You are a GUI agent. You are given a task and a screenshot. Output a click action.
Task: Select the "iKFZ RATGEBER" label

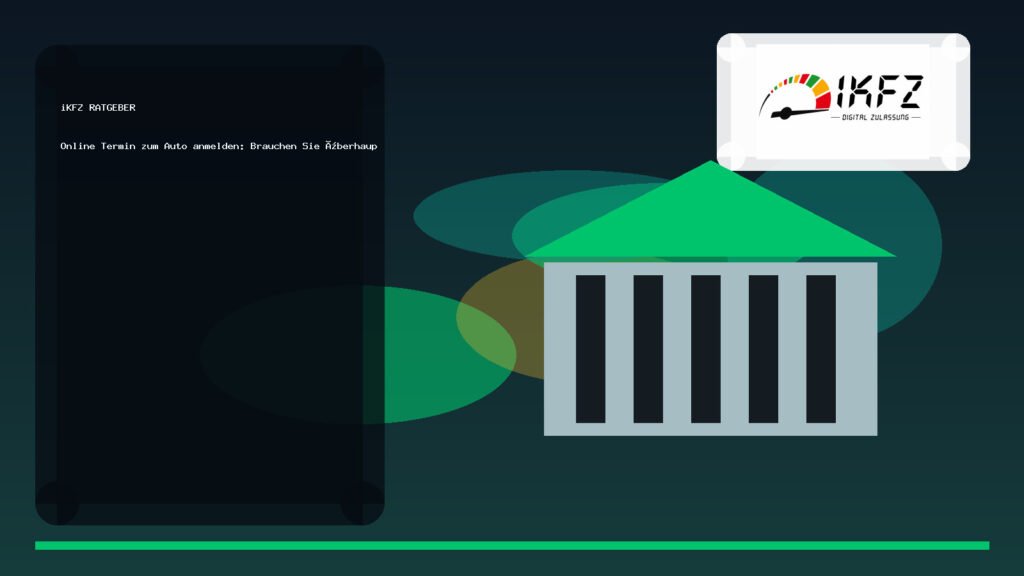(x=98, y=108)
